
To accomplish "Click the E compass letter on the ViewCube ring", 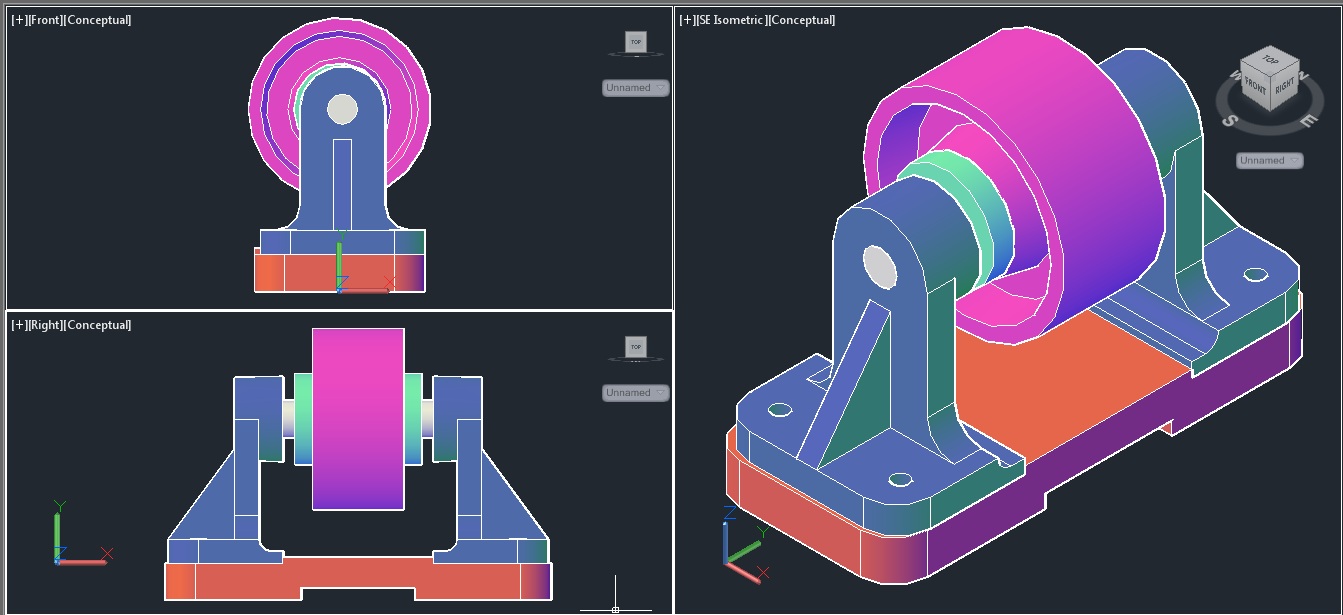I will 1307,121.
